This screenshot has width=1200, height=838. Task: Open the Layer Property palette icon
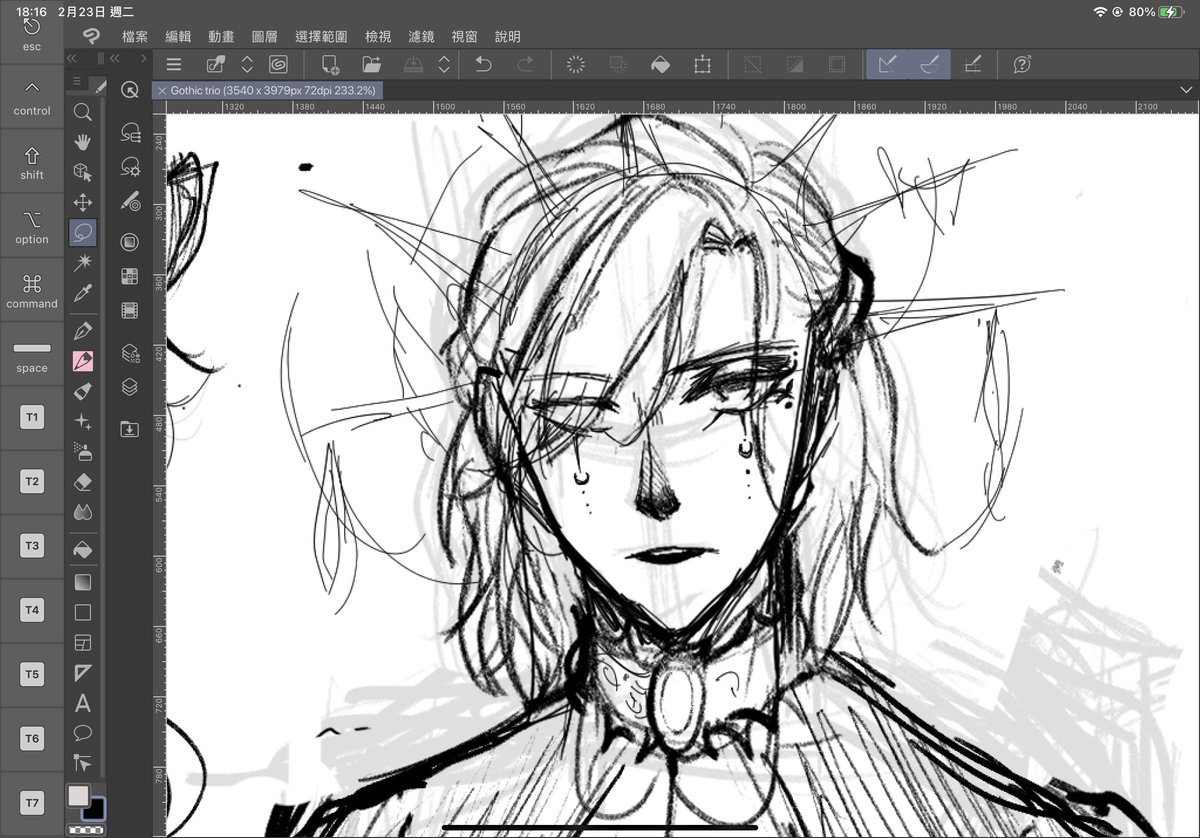click(129, 352)
